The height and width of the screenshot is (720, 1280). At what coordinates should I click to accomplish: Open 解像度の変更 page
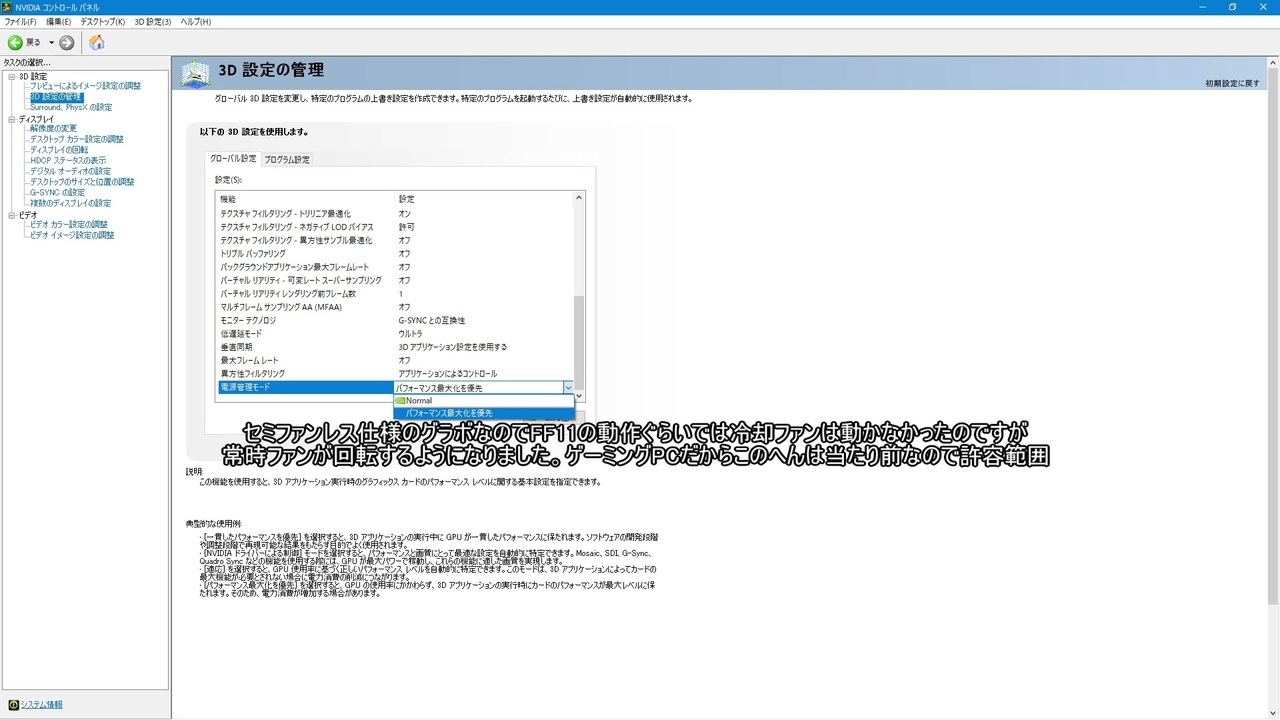point(53,129)
